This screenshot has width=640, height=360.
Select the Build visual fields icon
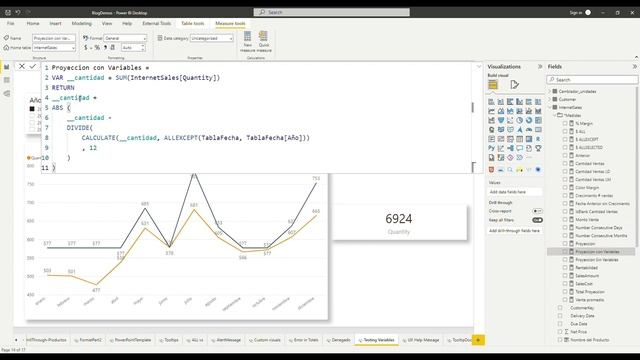[493, 84]
